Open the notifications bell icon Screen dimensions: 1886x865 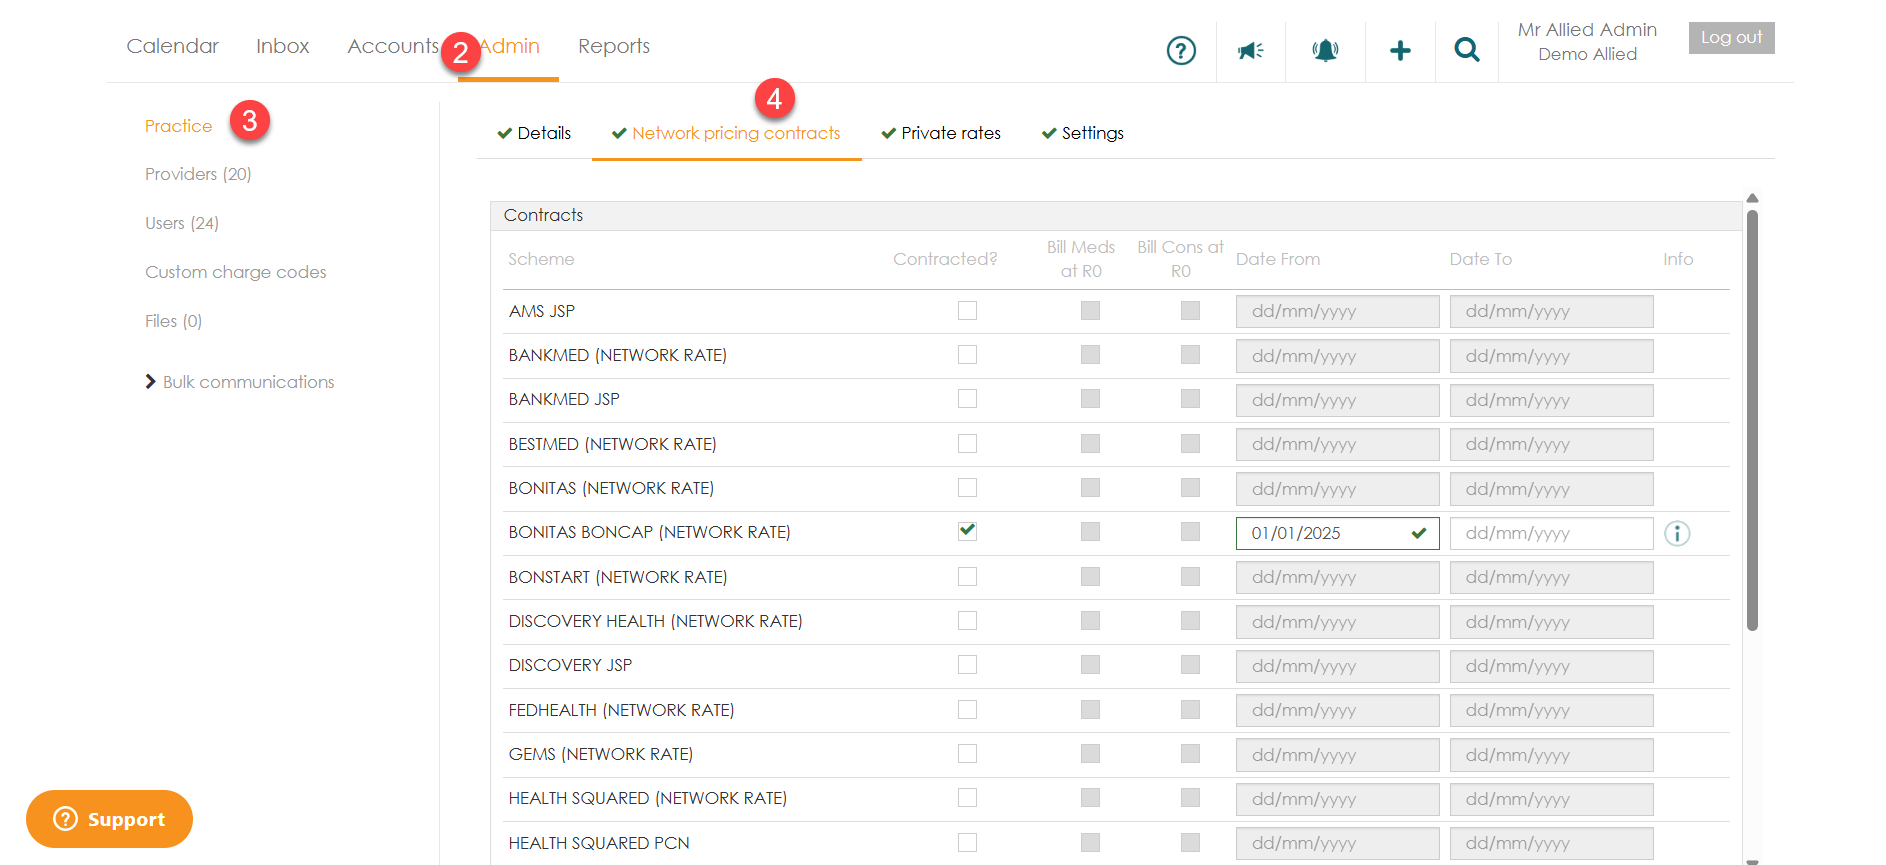(x=1325, y=50)
